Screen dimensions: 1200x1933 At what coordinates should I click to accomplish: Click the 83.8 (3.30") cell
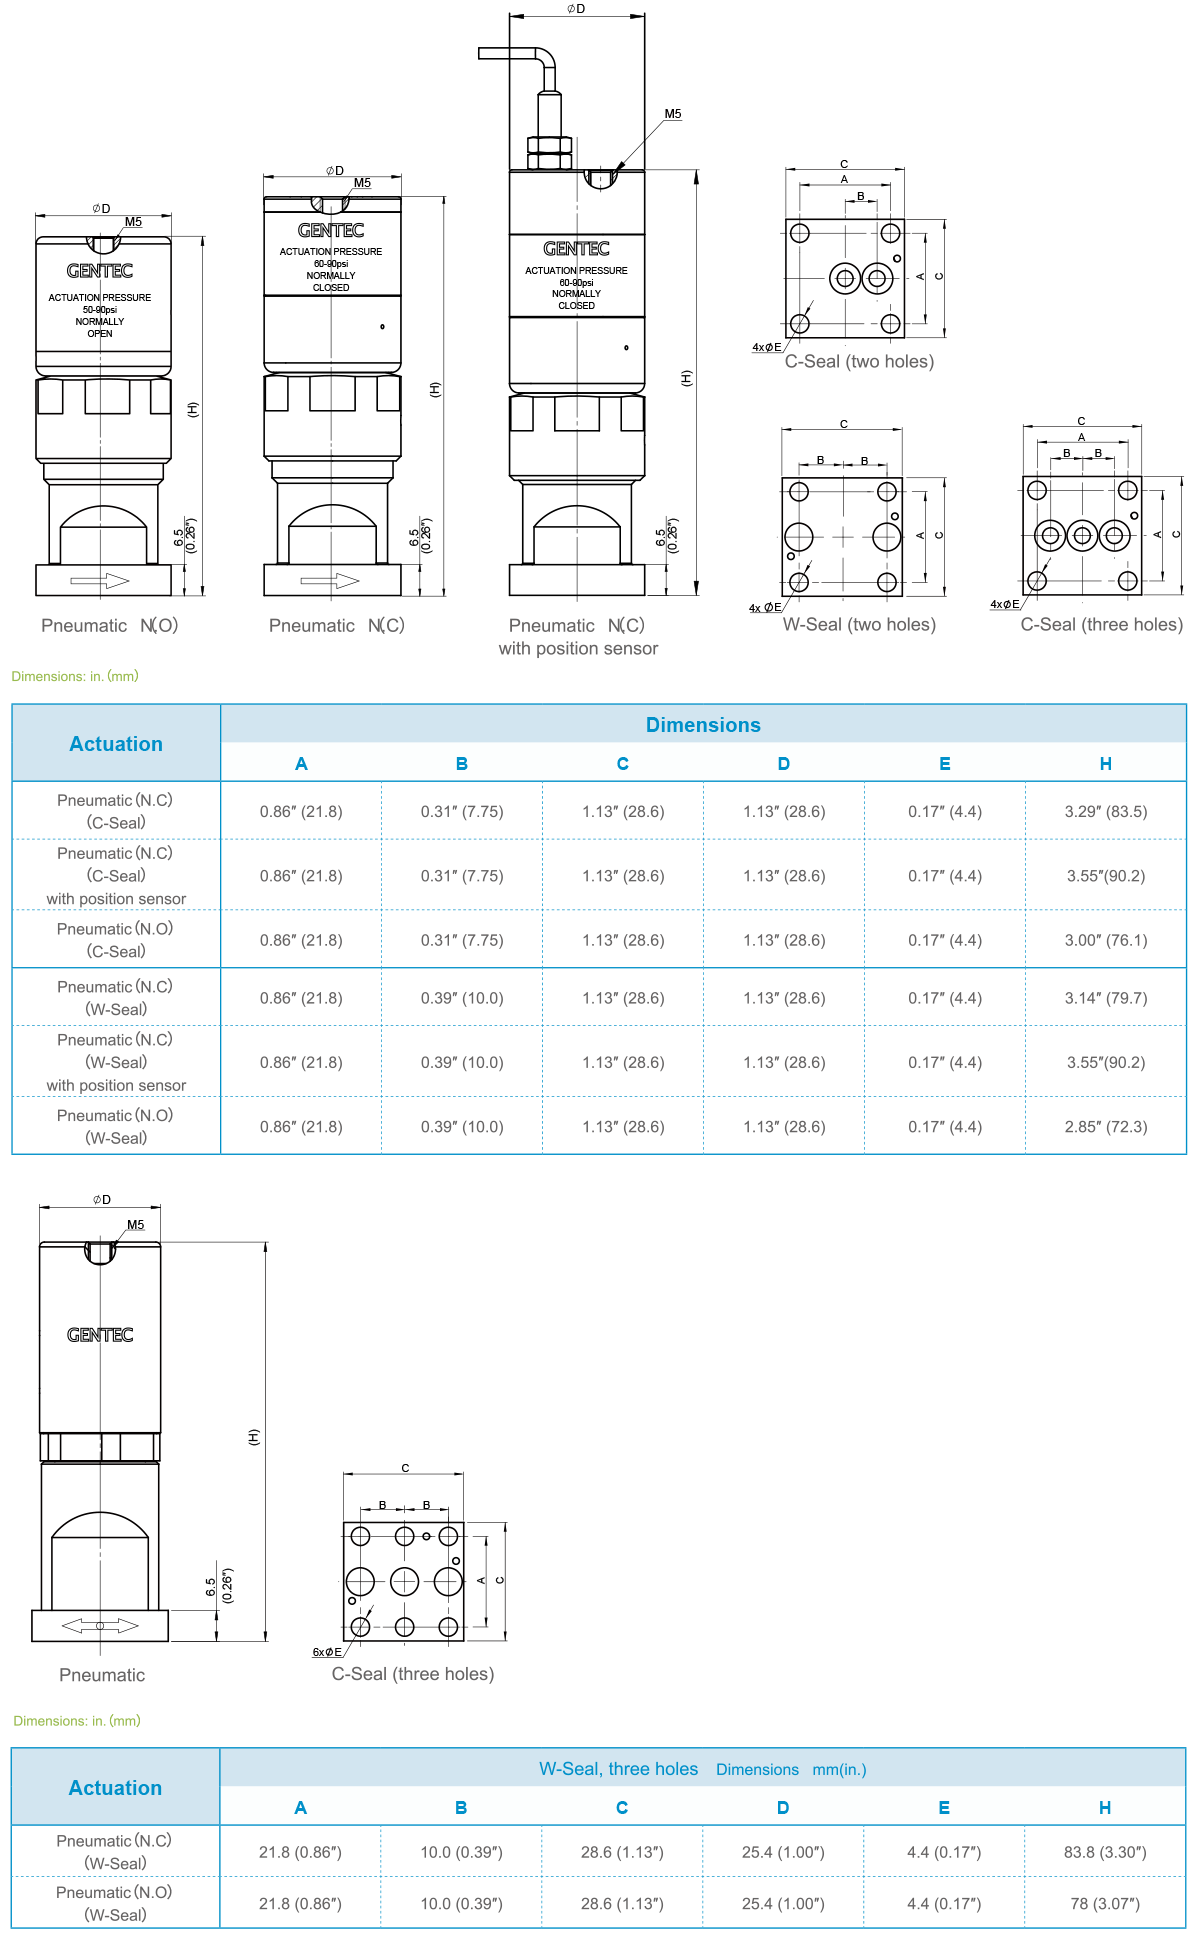click(x=1104, y=1853)
